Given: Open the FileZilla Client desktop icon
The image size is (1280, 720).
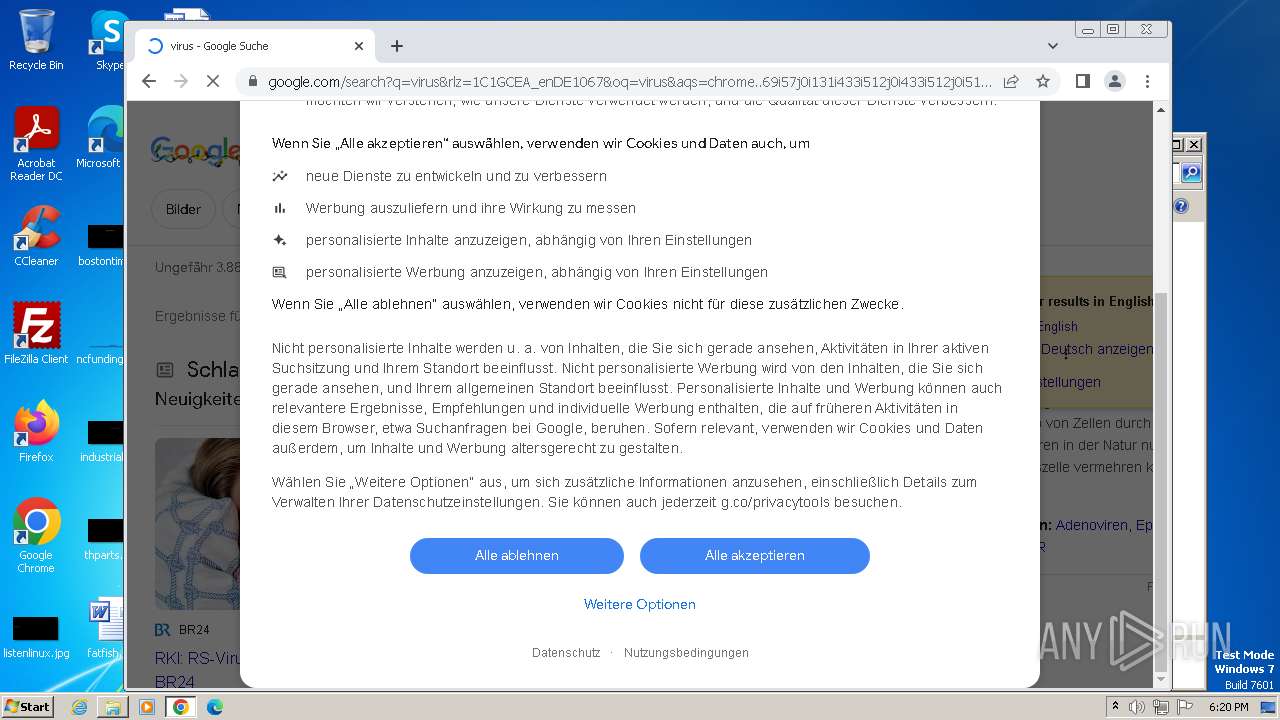Looking at the screenshot, I should pyautogui.click(x=36, y=334).
